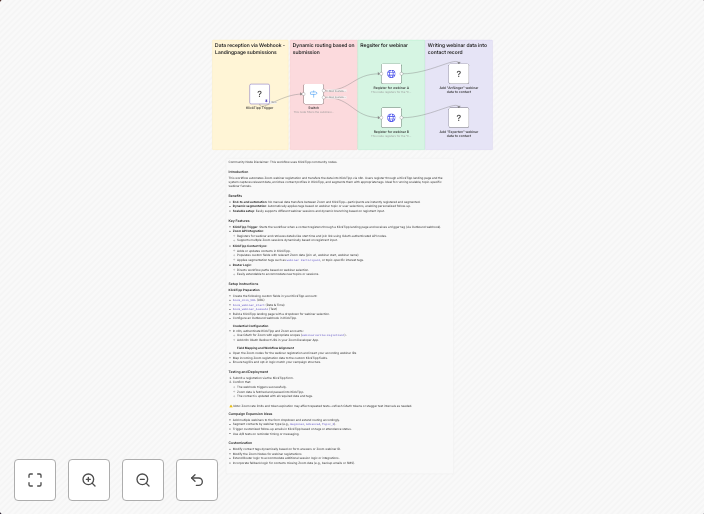The image size is (704, 514).
Task: Click the Key Features heading in the note
Action: pyautogui.click(x=239, y=221)
